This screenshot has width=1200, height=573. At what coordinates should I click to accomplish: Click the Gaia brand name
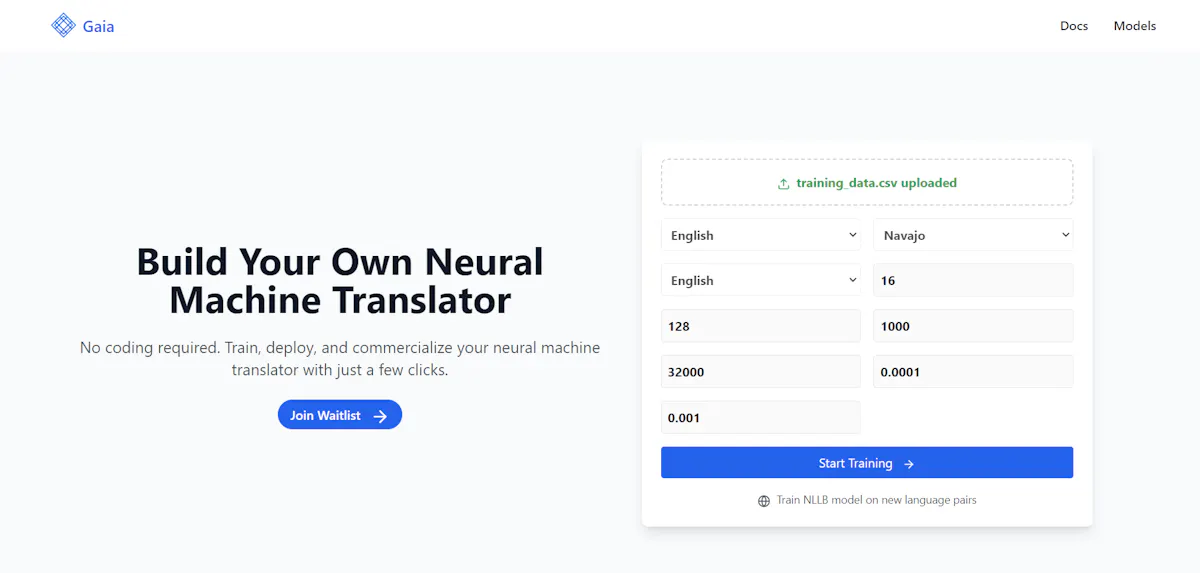coord(98,26)
